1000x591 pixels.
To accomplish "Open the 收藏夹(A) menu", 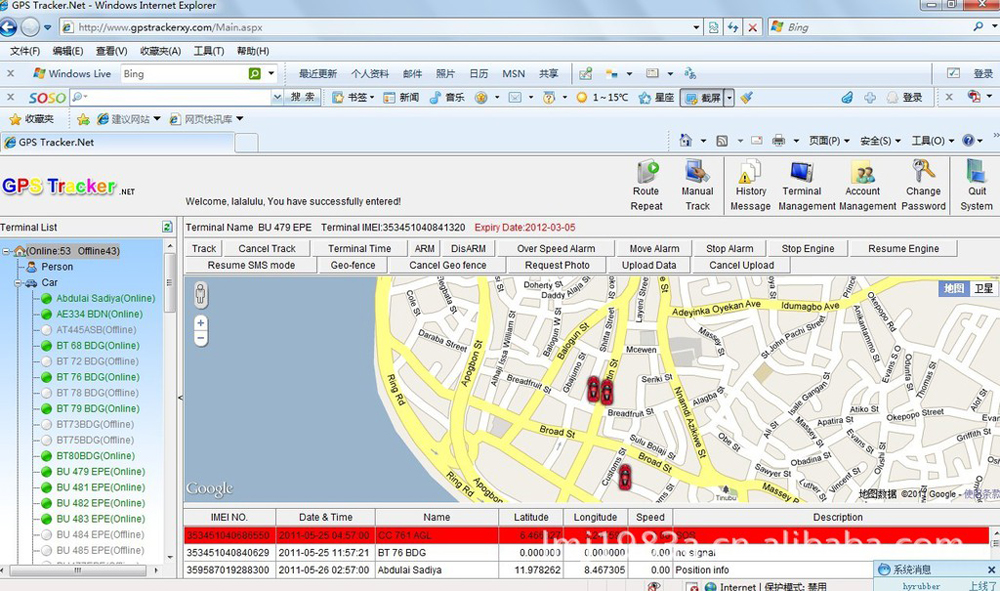I will point(160,51).
